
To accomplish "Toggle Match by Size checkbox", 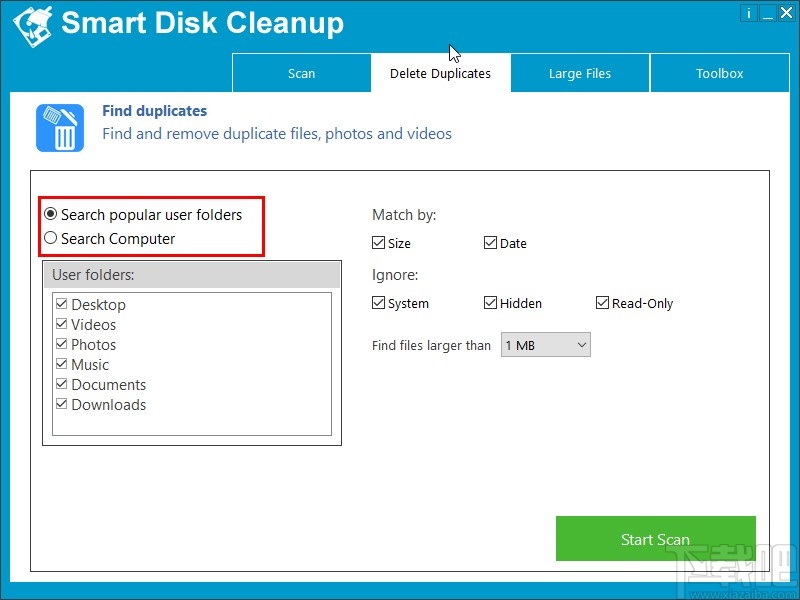I will [x=378, y=243].
